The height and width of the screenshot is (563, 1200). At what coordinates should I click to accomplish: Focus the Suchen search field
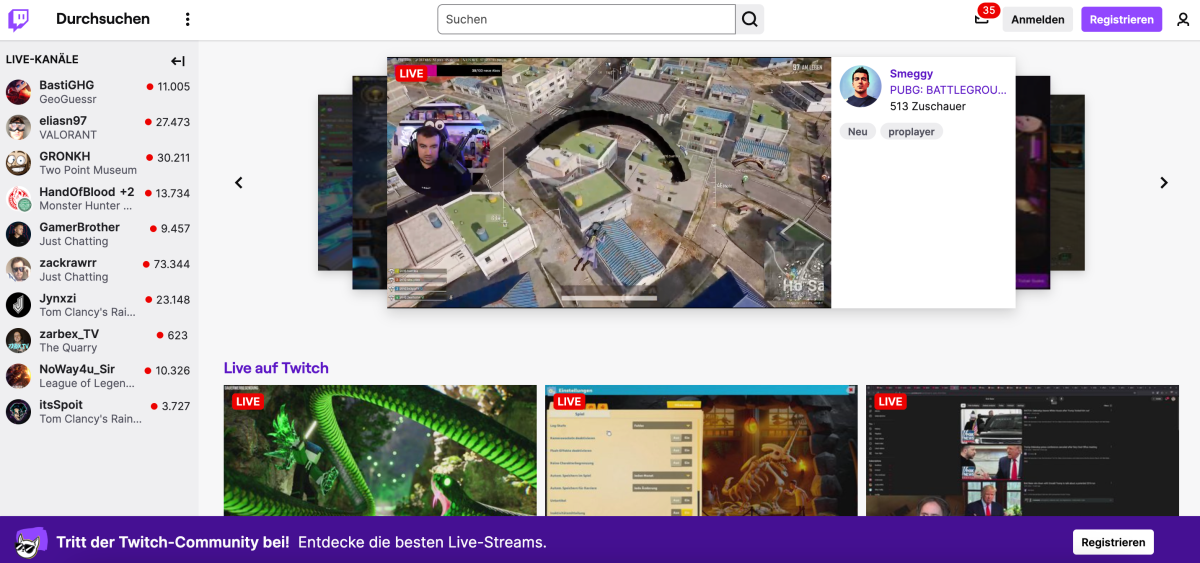587,19
